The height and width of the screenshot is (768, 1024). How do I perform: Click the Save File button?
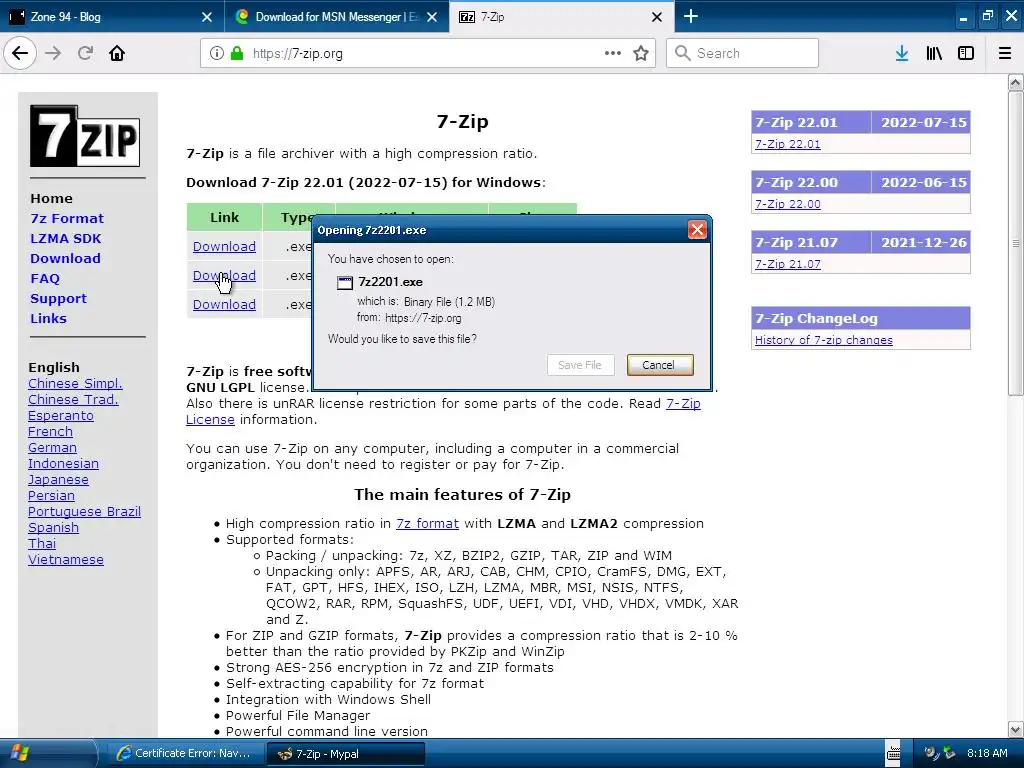[580, 365]
